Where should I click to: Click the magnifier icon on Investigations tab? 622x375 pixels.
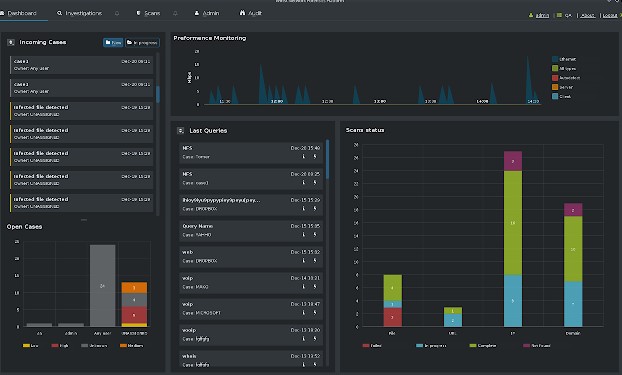coord(59,13)
